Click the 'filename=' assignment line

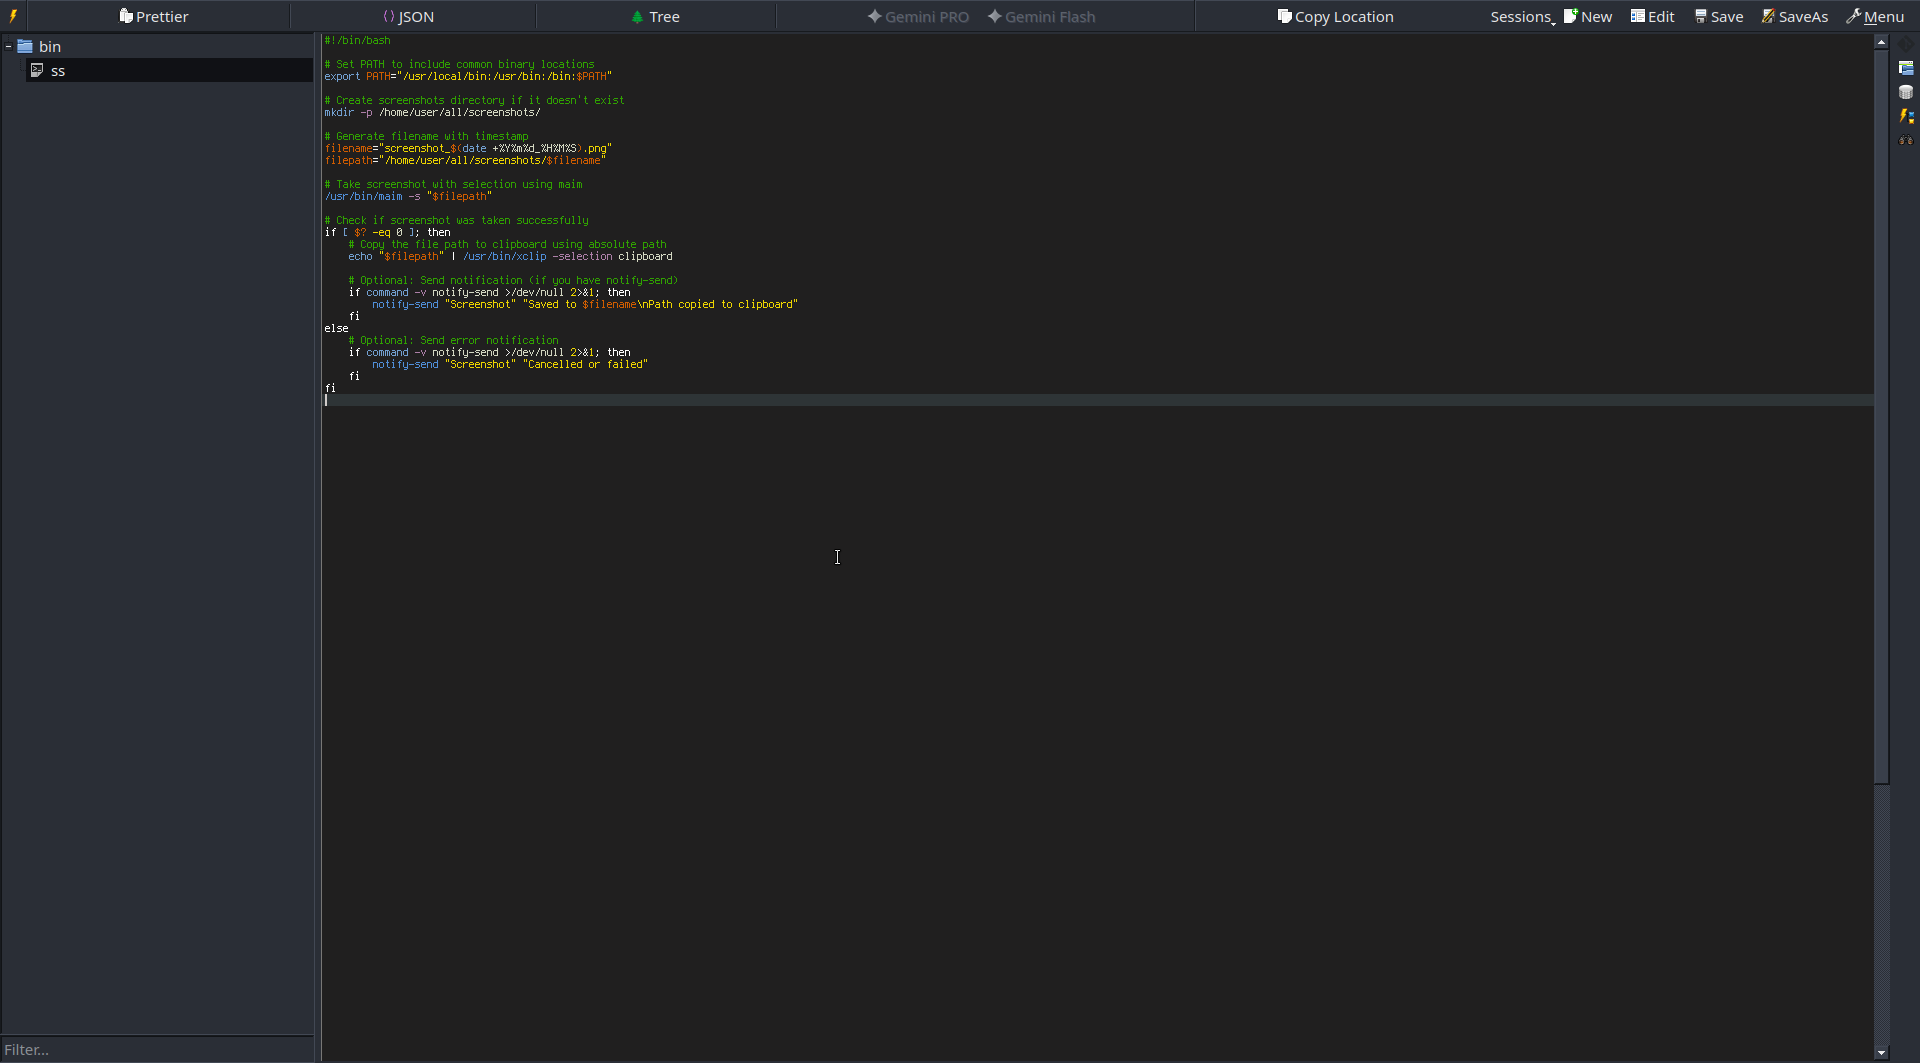pyautogui.click(x=468, y=148)
